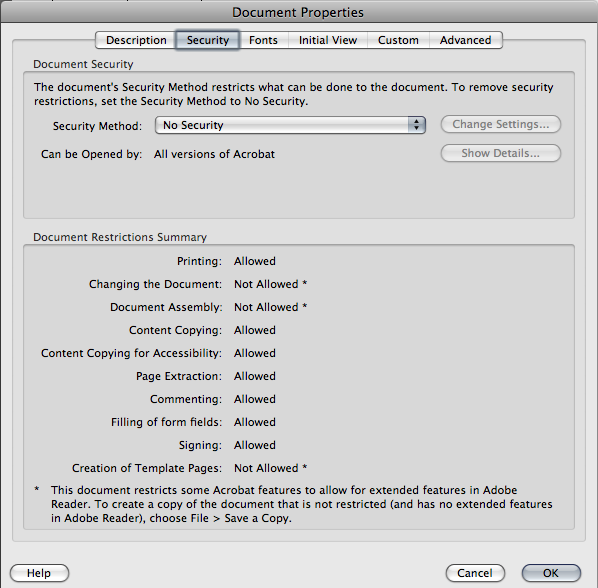Image resolution: width=598 pixels, height=588 pixels.
Task: Click the 'Document Assembly:' label
Action: pos(166,307)
